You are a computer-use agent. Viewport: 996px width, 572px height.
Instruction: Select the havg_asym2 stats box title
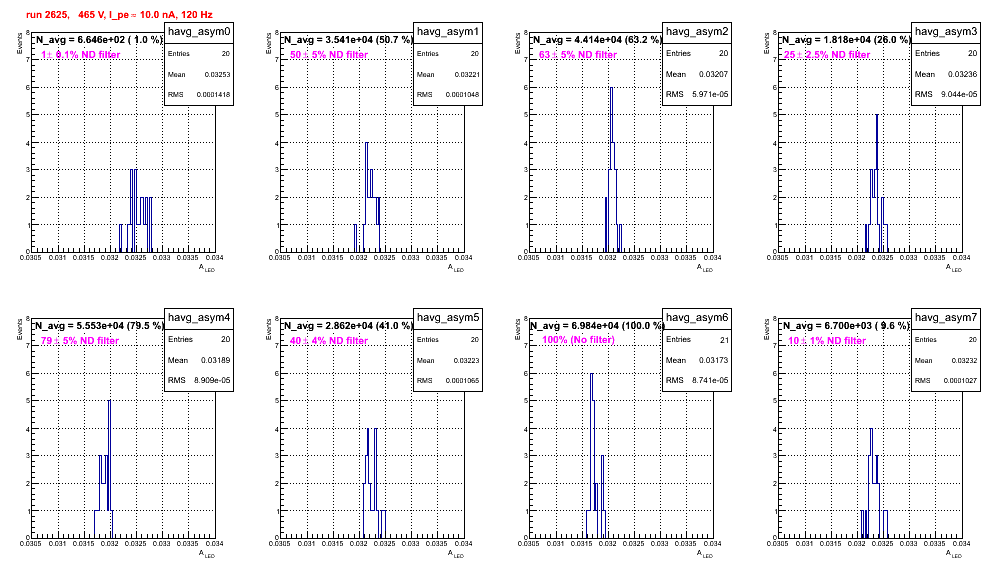pos(697,32)
